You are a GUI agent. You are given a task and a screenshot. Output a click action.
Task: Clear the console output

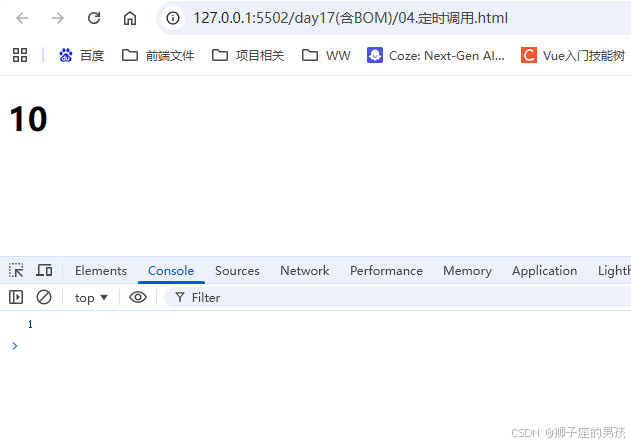pyautogui.click(x=44, y=297)
